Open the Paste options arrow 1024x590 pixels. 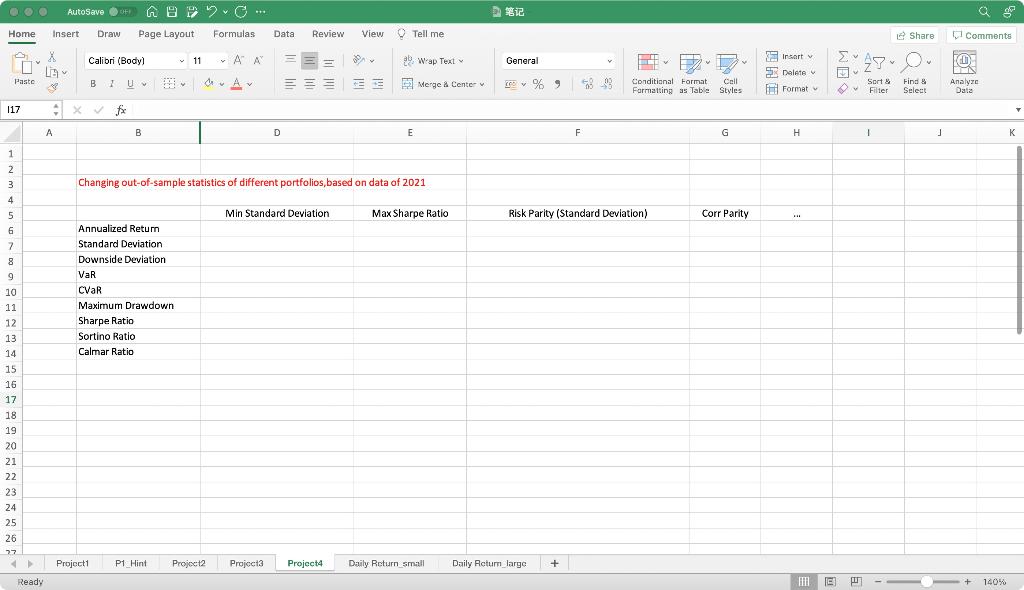click(x=37, y=63)
